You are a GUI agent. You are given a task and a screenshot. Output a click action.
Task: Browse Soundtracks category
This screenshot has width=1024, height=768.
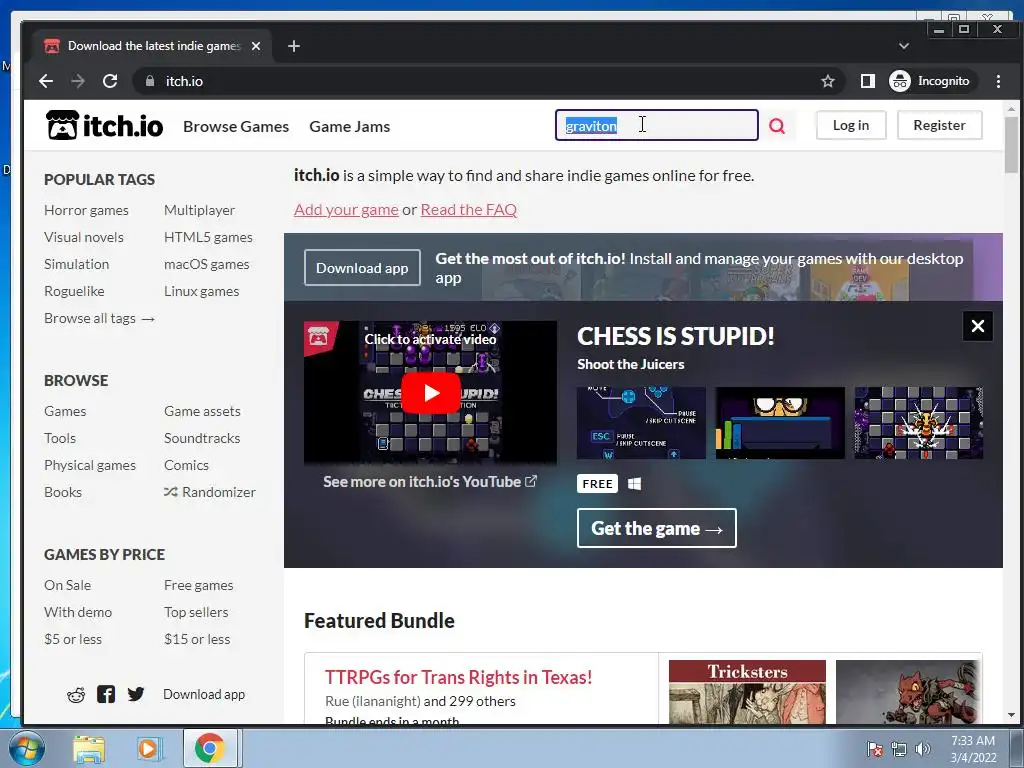coord(202,438)
